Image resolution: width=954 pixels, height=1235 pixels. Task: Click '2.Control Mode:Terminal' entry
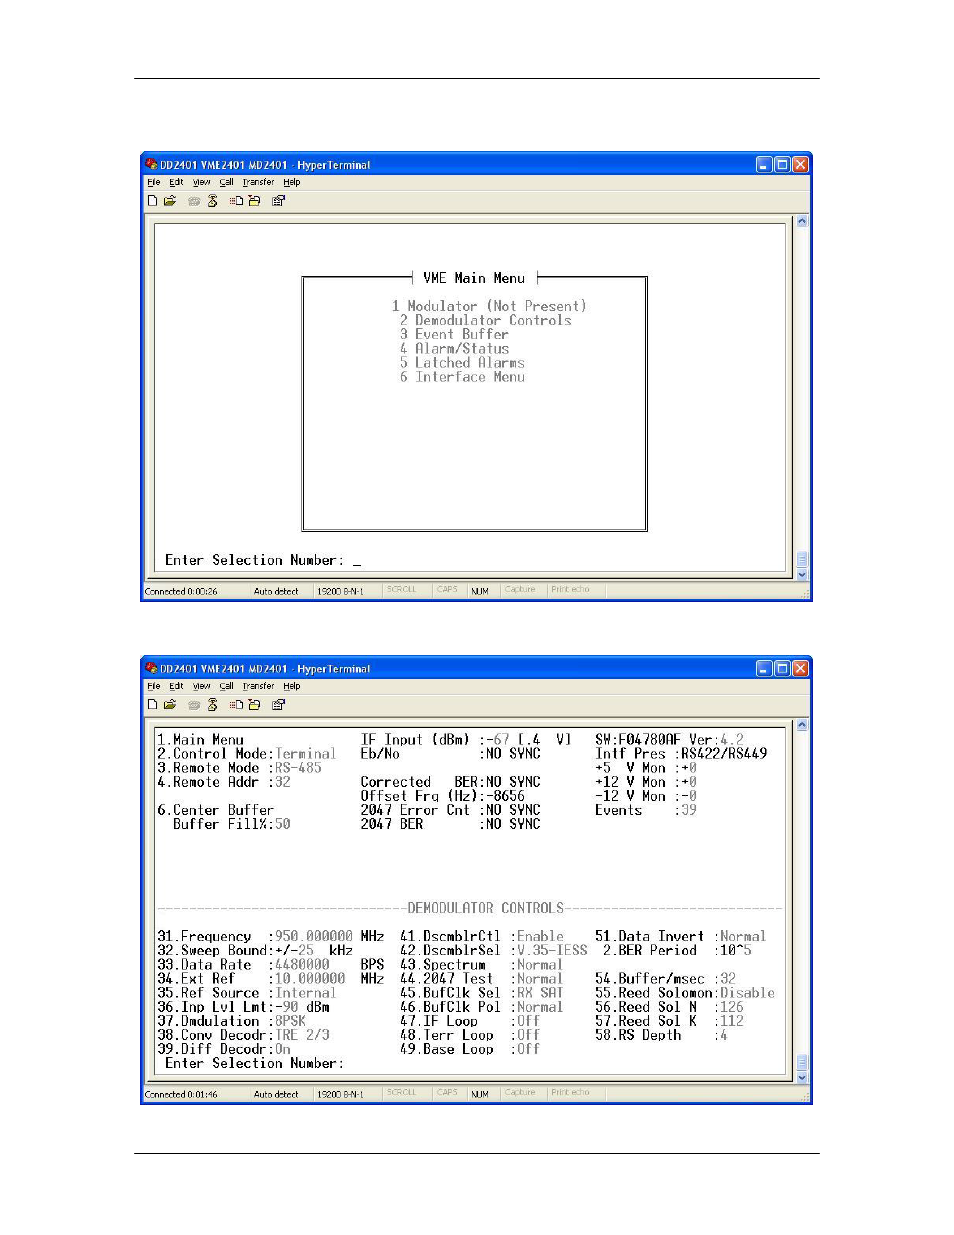tap(247, 753)
